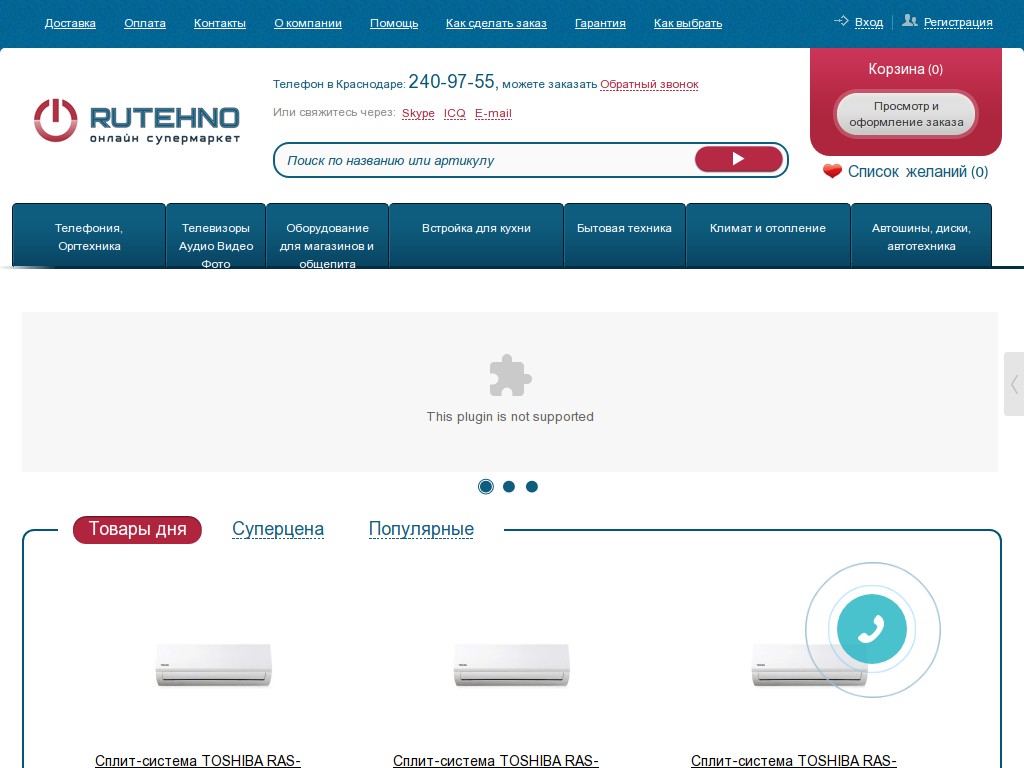Click the RUTEHNO онлайн супермаркет logo text
Screen dimensions: 1024x768
(165, 124)
